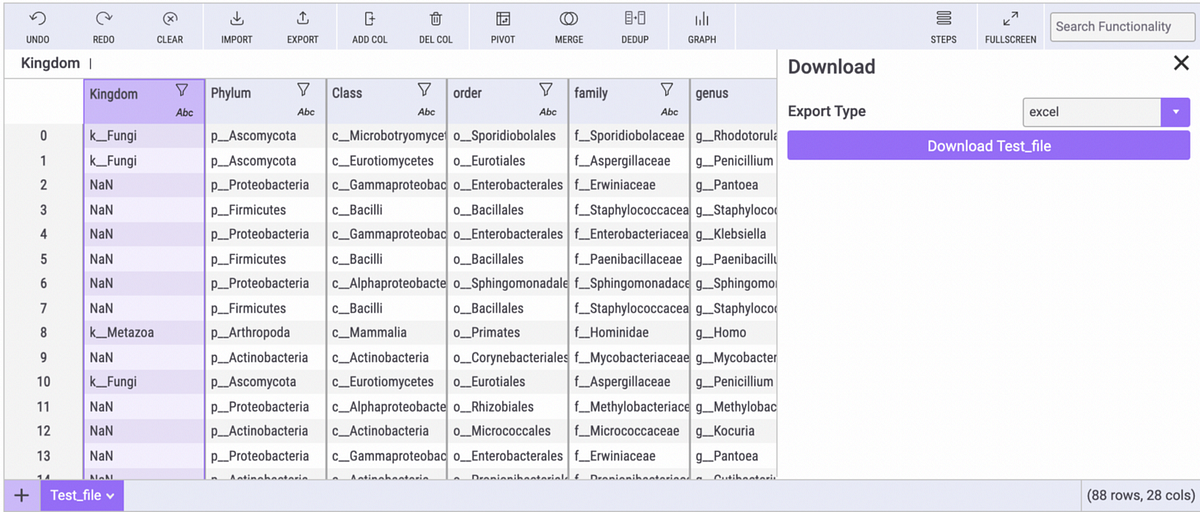Close the Download panel

(x=1180, y=64)
